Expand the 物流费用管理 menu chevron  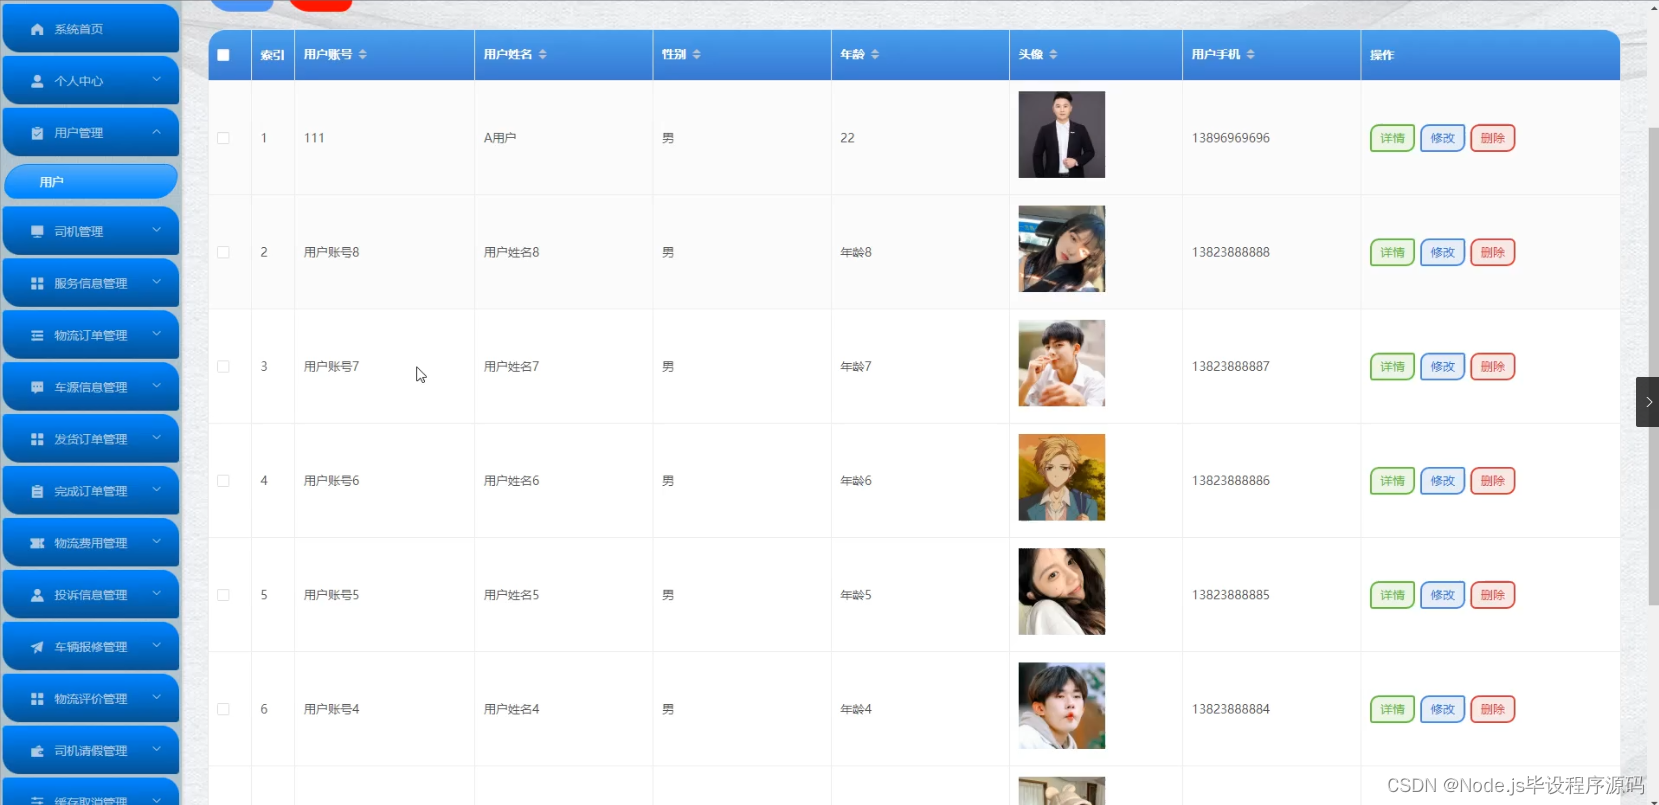(x=157, y=542)
